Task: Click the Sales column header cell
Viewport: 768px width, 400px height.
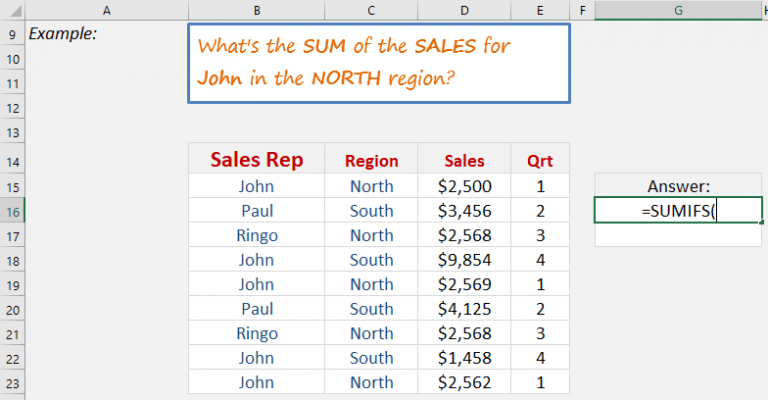Action: 465,161
